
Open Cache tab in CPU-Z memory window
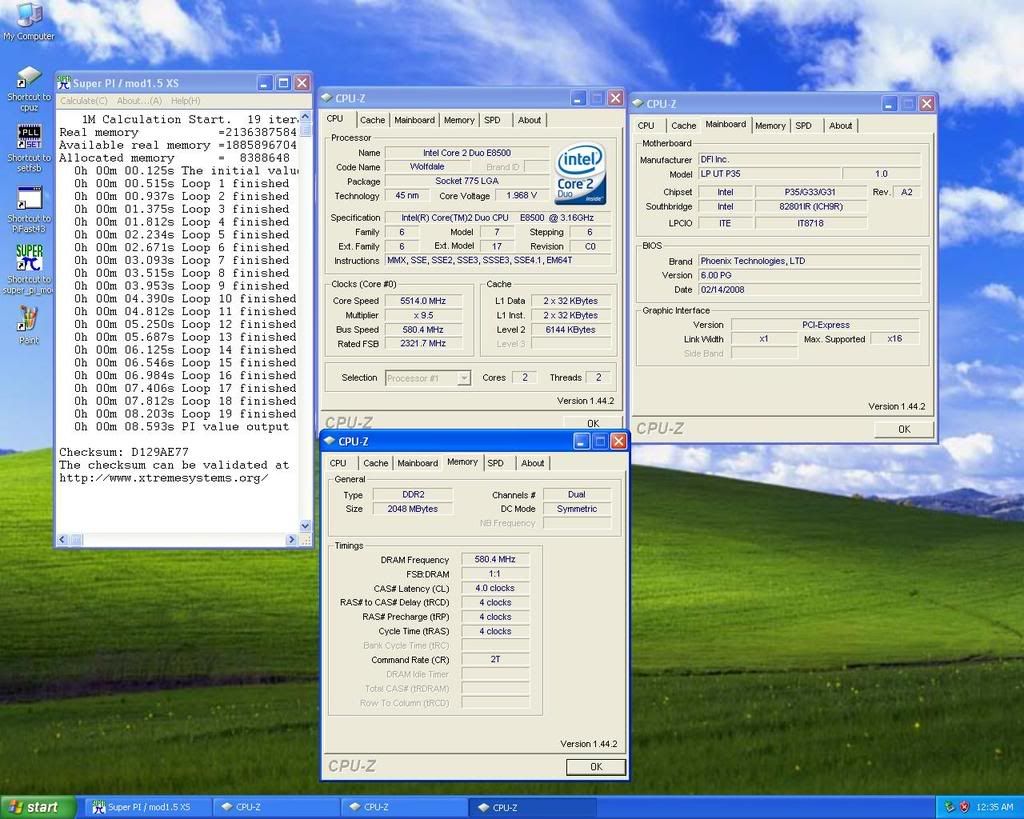tap(376, 463)
